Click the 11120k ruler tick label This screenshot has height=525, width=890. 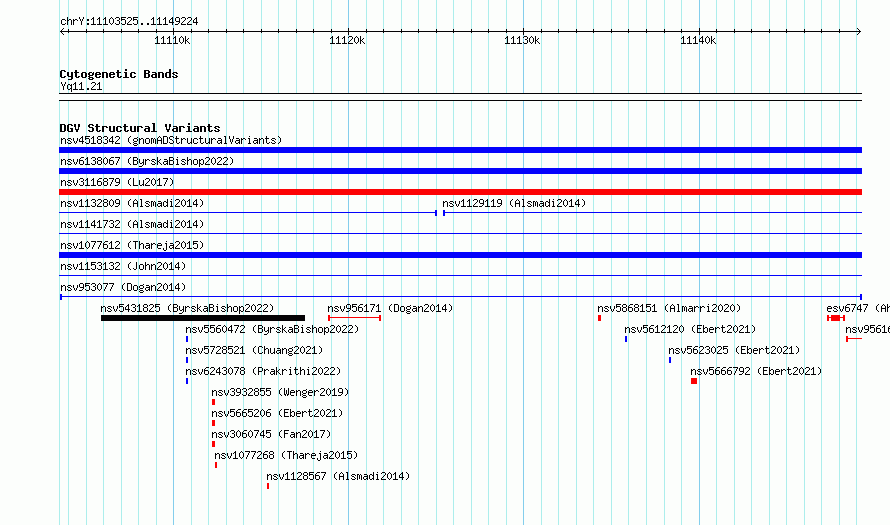pyautogui.click(x=347, y=40)
